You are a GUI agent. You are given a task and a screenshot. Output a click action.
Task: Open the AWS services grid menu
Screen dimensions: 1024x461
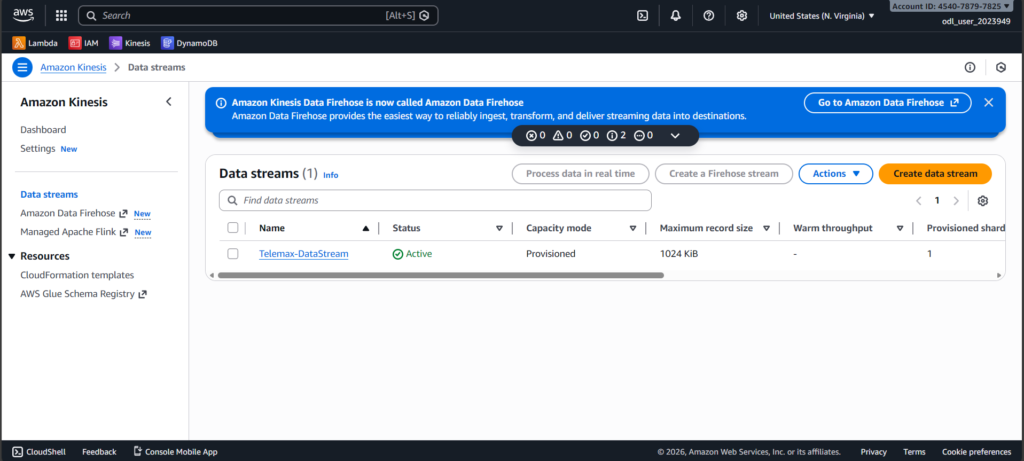click(61, 16)
